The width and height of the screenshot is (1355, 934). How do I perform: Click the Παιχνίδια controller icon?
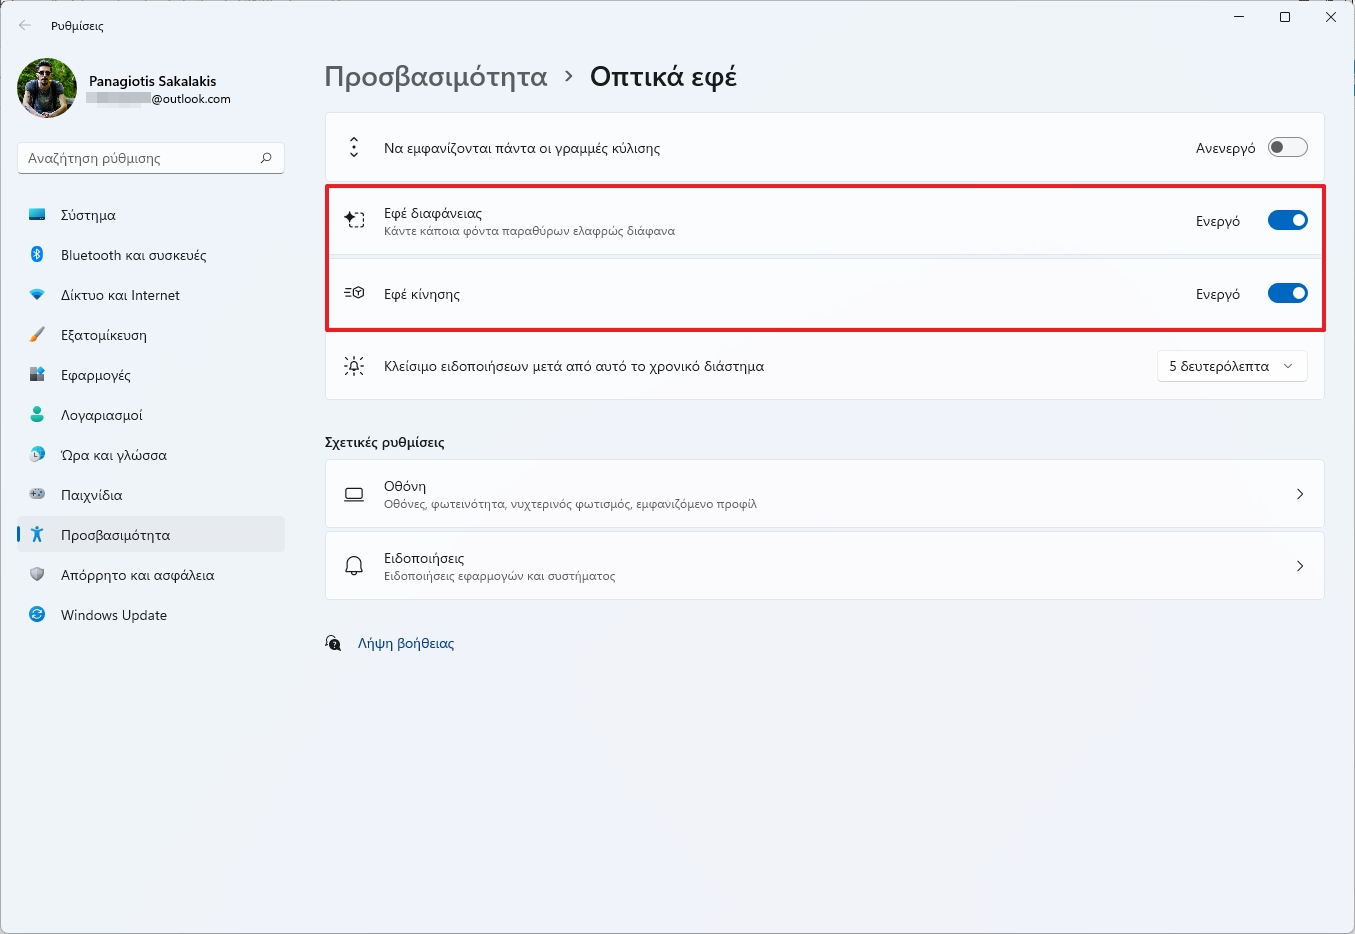(x=37, y=495)
